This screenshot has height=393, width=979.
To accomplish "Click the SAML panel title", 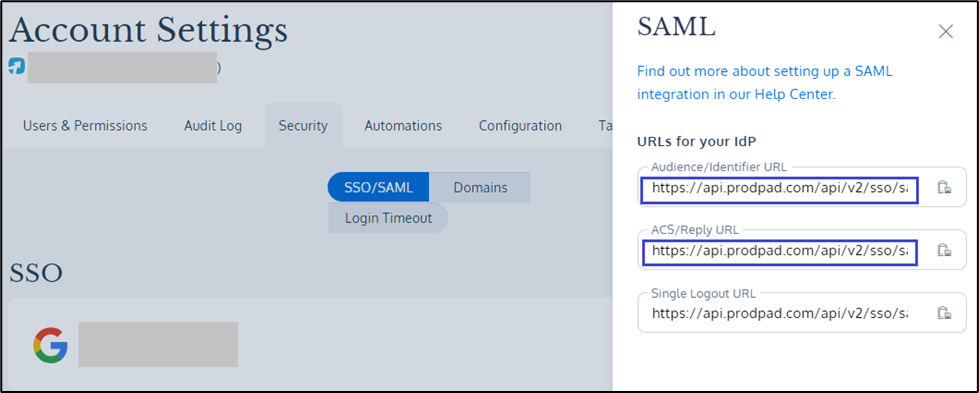I will click(676, 27).
